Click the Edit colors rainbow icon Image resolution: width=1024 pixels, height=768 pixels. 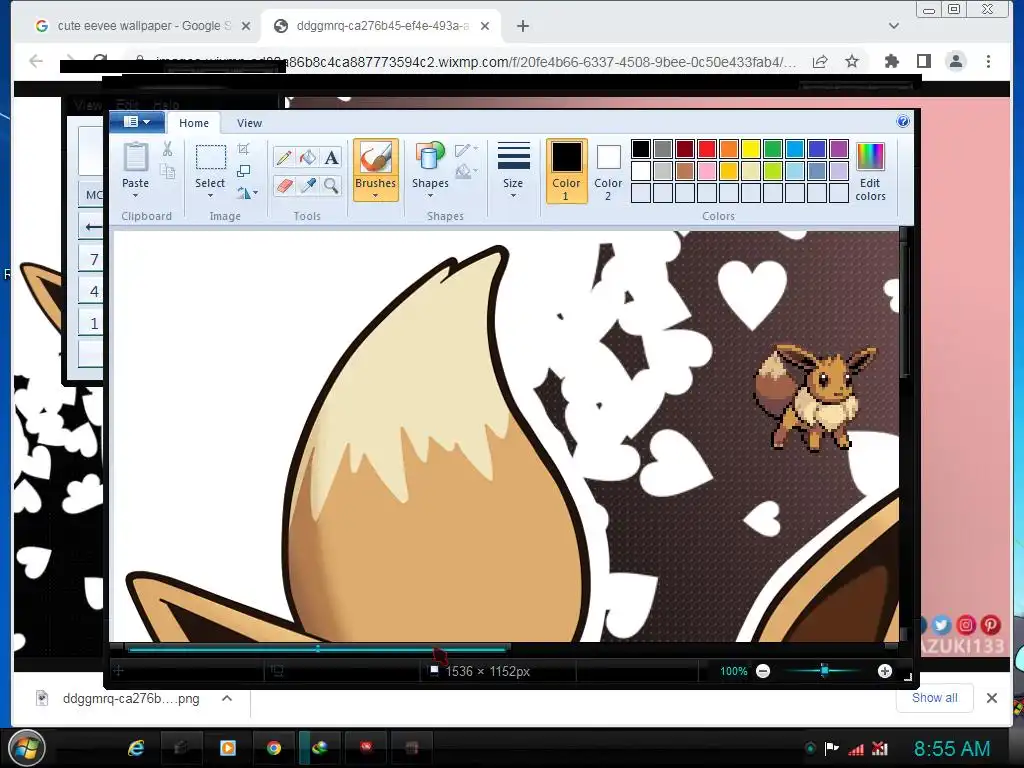[x=870, y=157]
